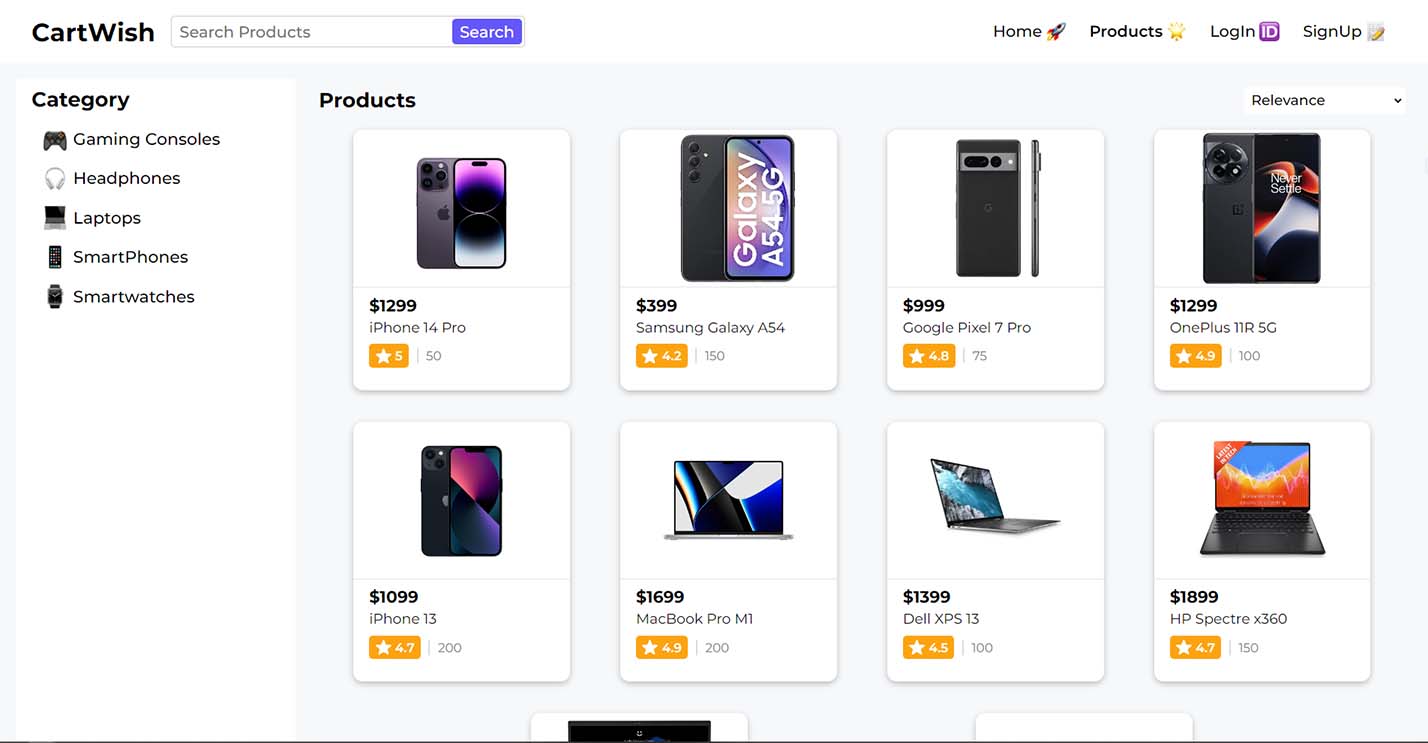
Task: Click the HP Spectre x360 product name
Action: (1228, 619)
